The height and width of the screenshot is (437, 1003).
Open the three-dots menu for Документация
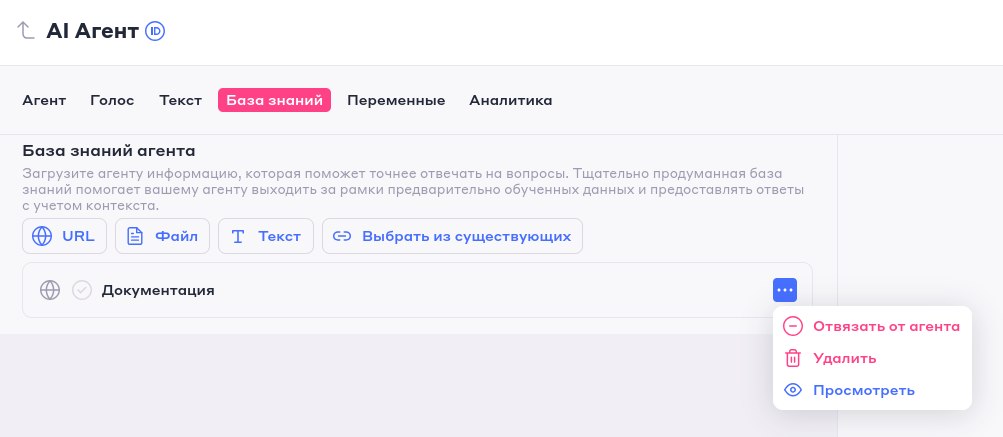pyautogui.click(x=785, y=290)
